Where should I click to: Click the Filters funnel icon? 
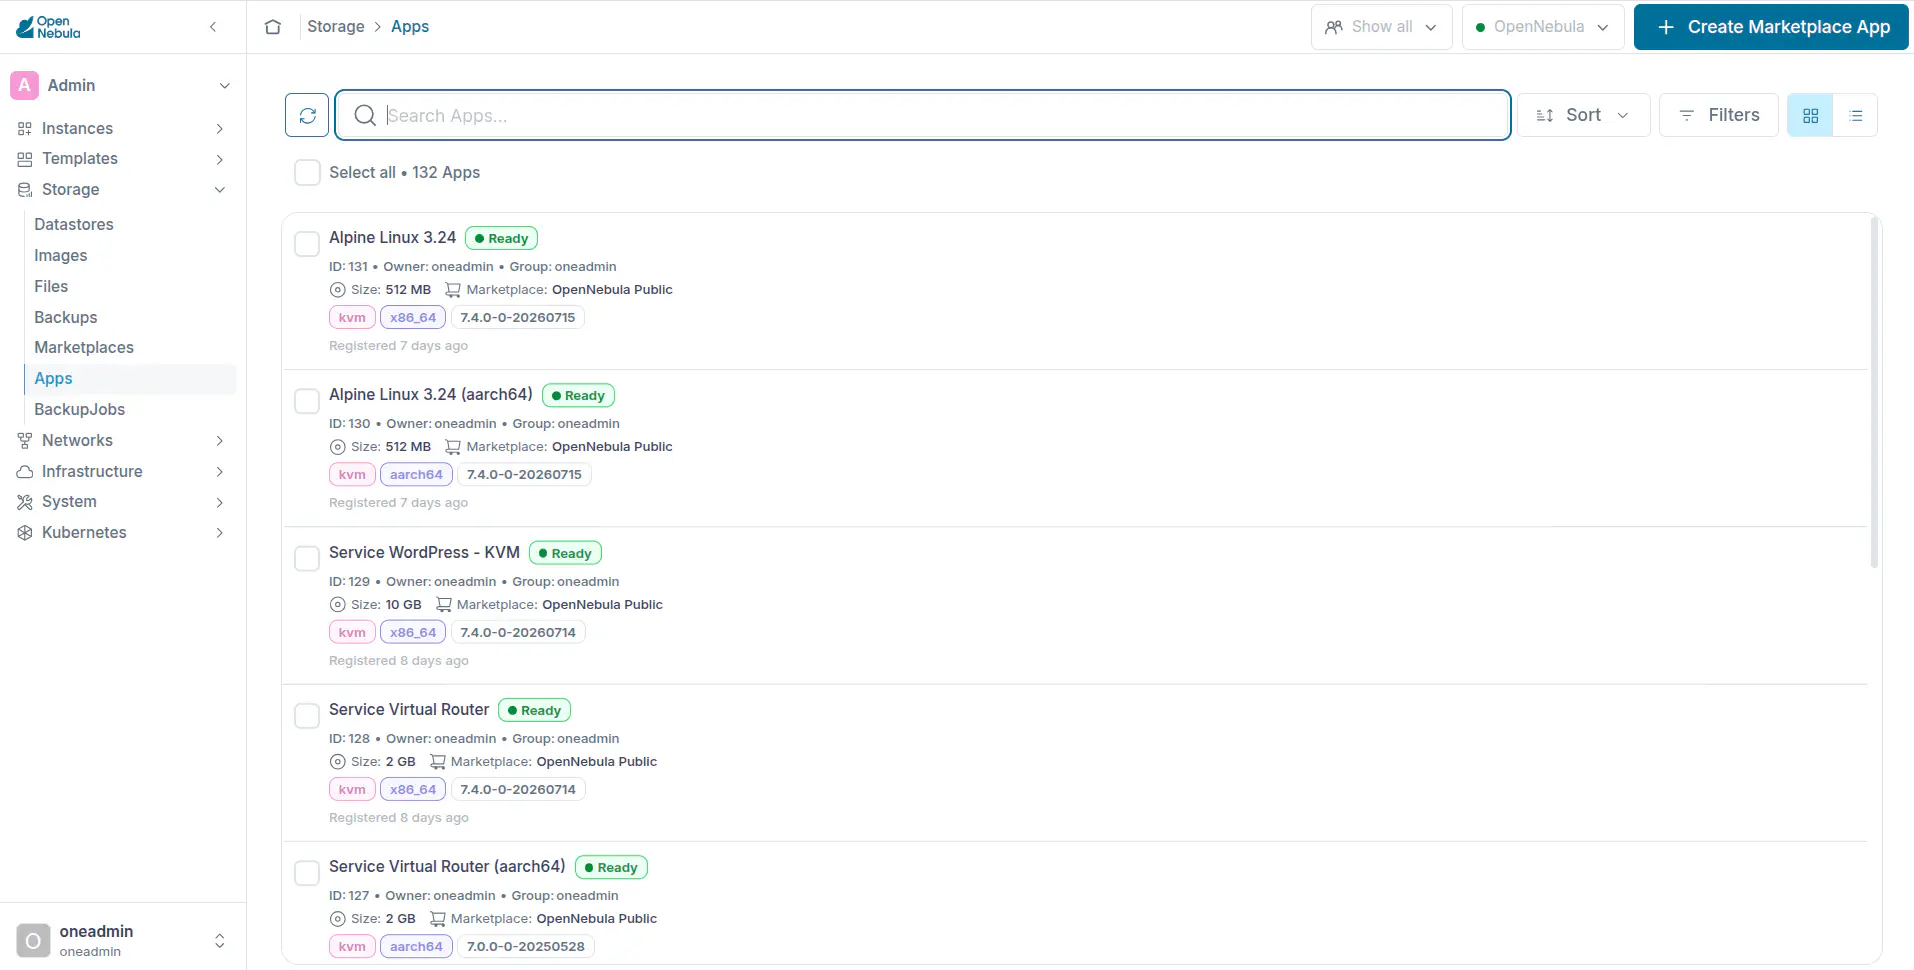point(1687,115)
